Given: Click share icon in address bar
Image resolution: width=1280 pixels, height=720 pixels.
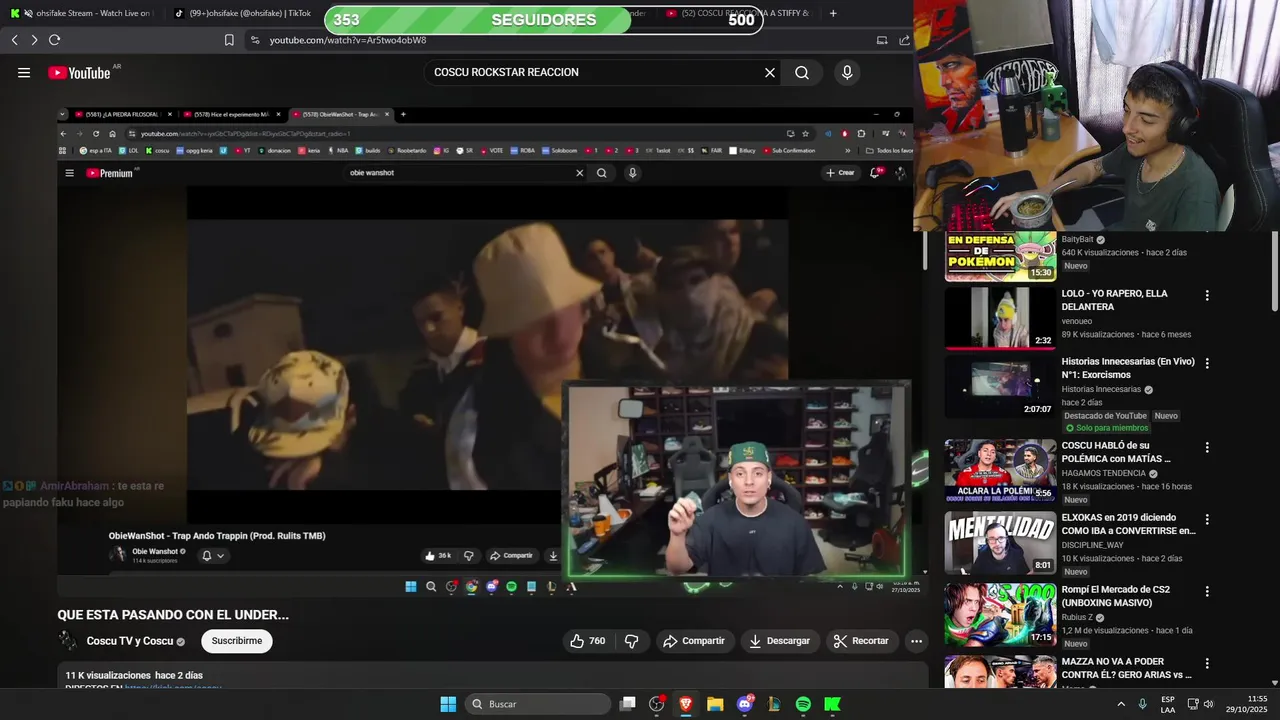Looking at the screenshot, I should 904,40.
